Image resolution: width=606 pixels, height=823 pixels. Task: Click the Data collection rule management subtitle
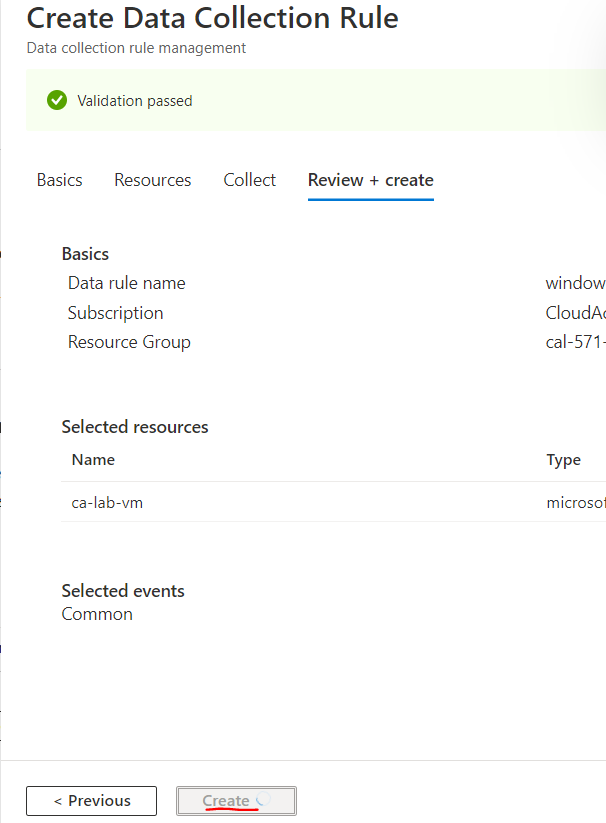click(x=136, y=48)
